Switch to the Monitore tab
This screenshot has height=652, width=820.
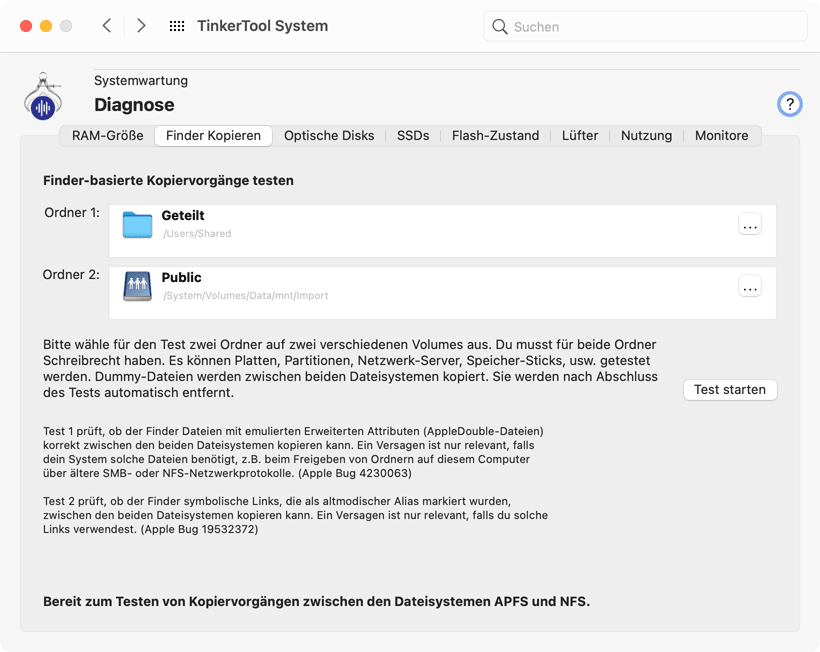(x=721, y=135)
